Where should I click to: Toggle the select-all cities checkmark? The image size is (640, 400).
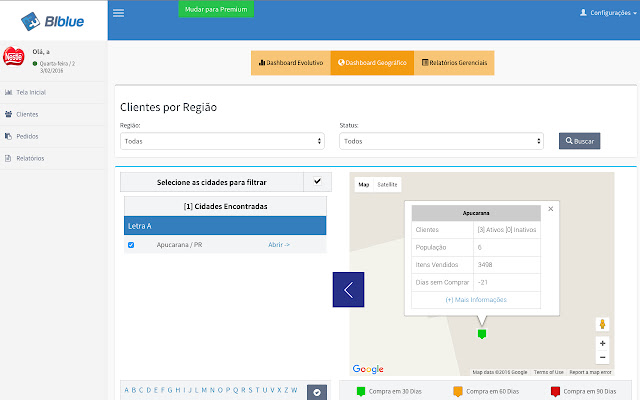pyautogui.click(x=317, y=181)
